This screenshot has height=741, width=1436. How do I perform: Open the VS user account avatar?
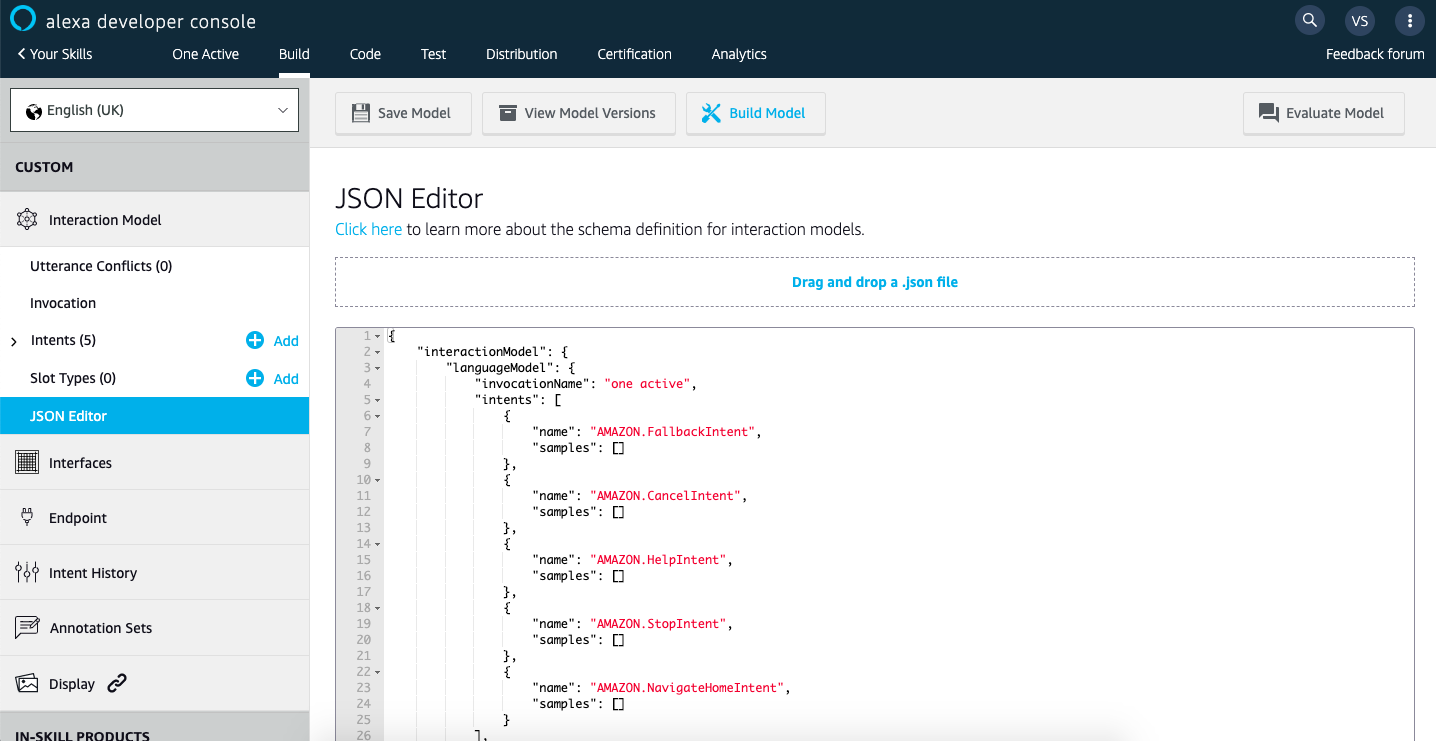coord(1359,20)
